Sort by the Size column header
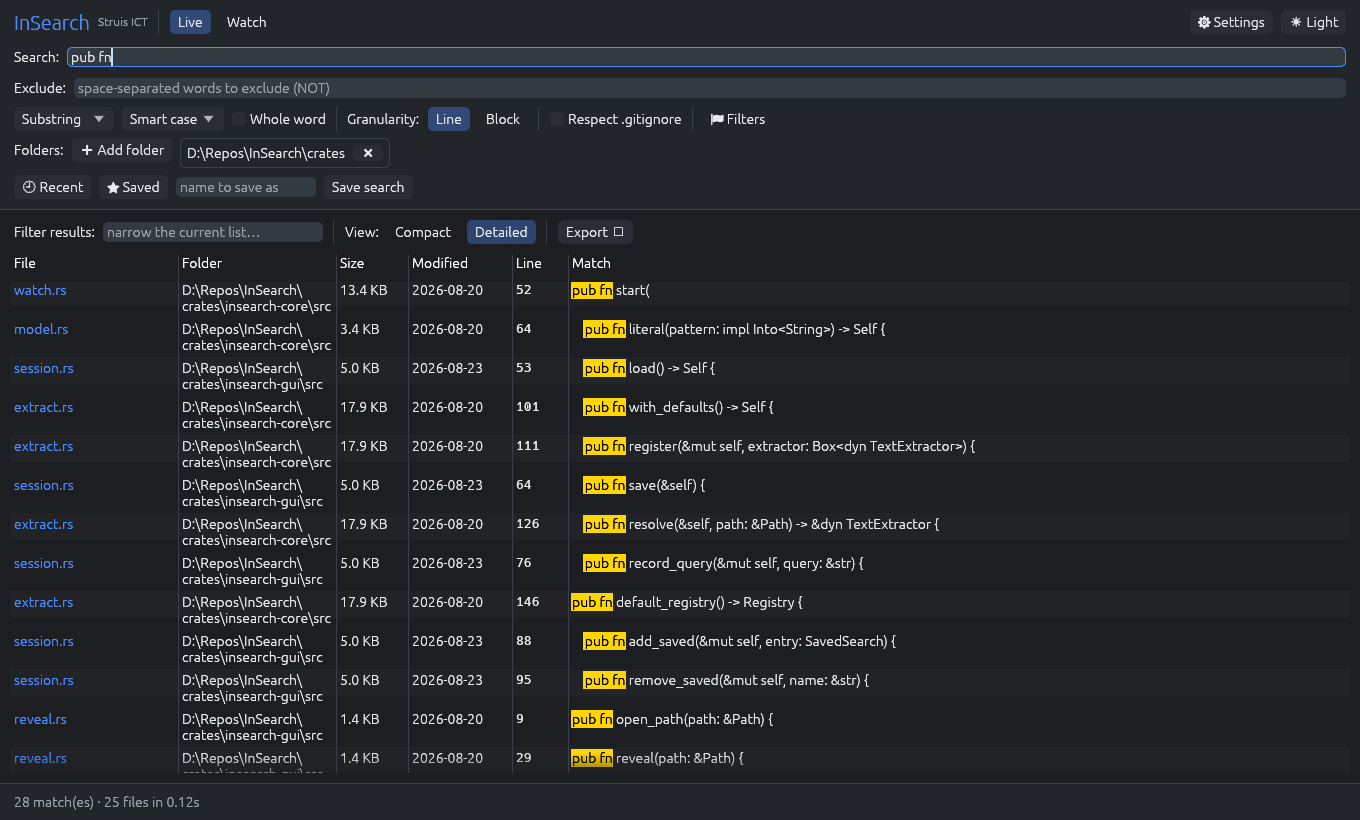This screenshot has height=820, width=1360. coord(352,263)
